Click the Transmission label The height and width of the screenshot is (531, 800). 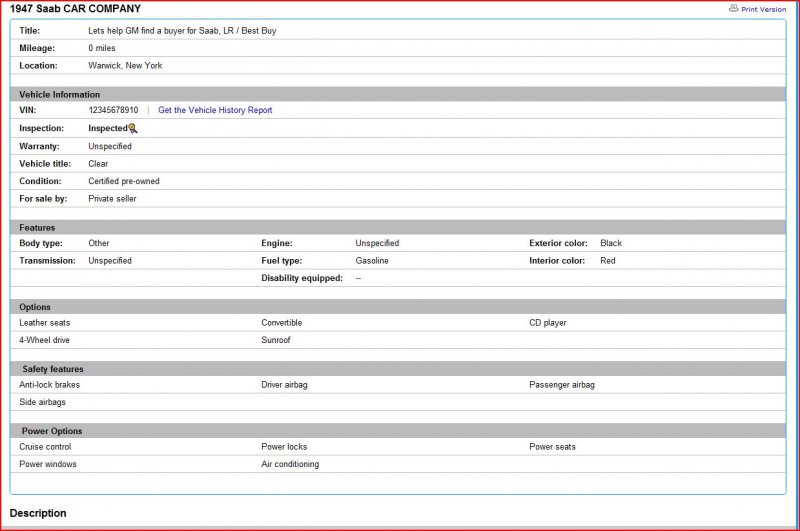point(47,261)
